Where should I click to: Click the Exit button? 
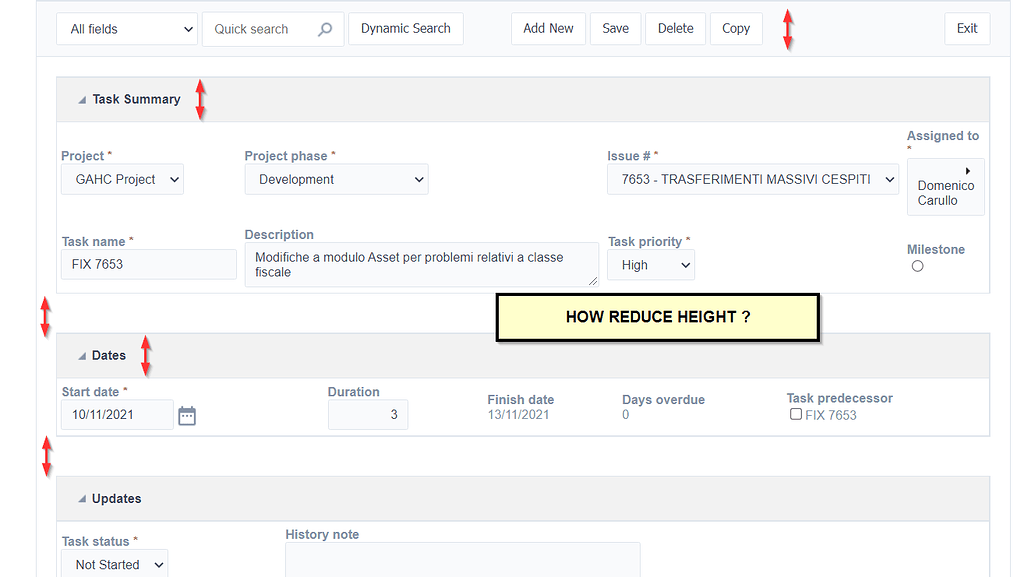(x=967, y=29)
